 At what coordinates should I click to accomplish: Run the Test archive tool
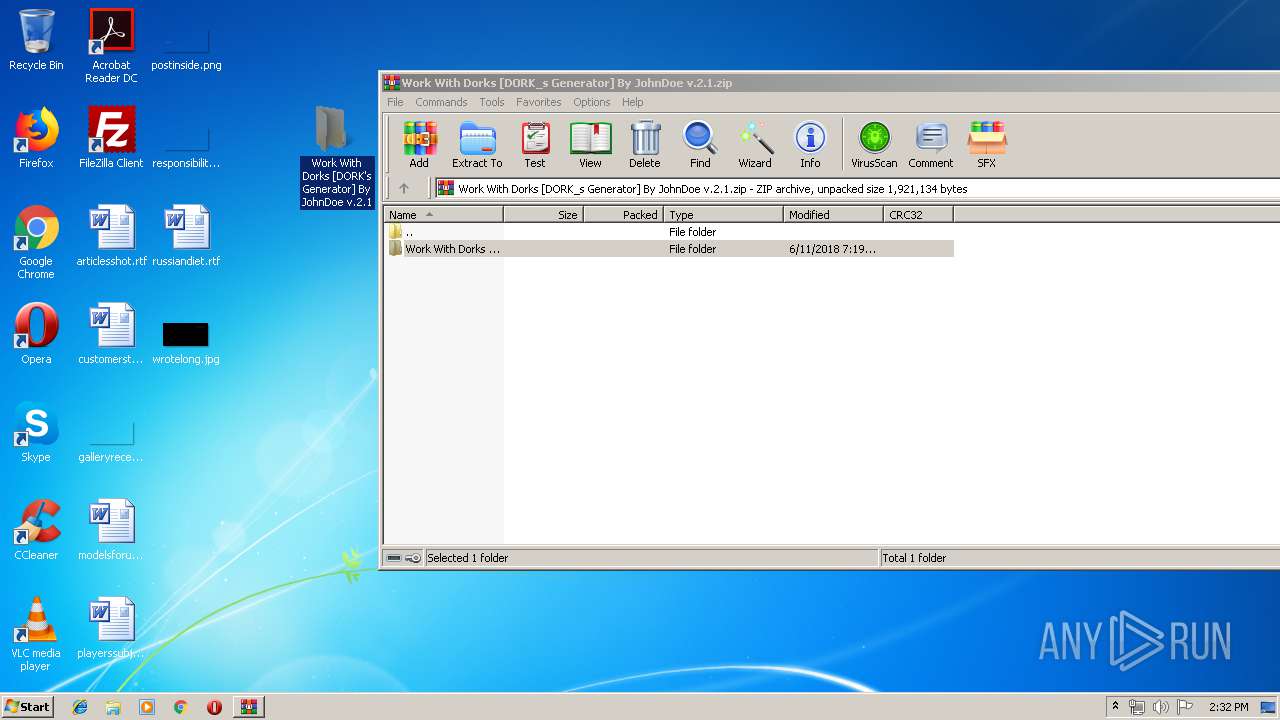(535, 145)
